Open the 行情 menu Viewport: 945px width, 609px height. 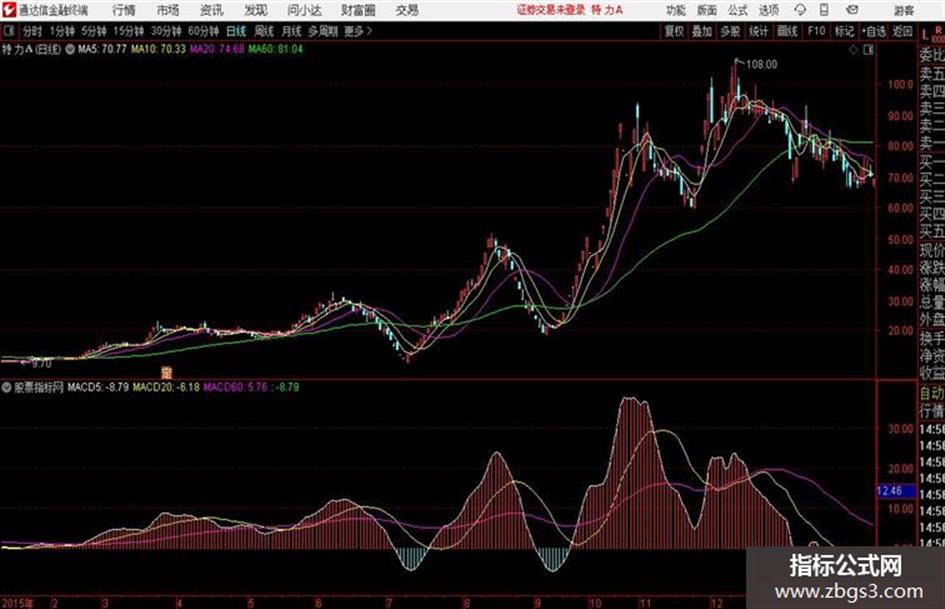[x=124, y=10]
